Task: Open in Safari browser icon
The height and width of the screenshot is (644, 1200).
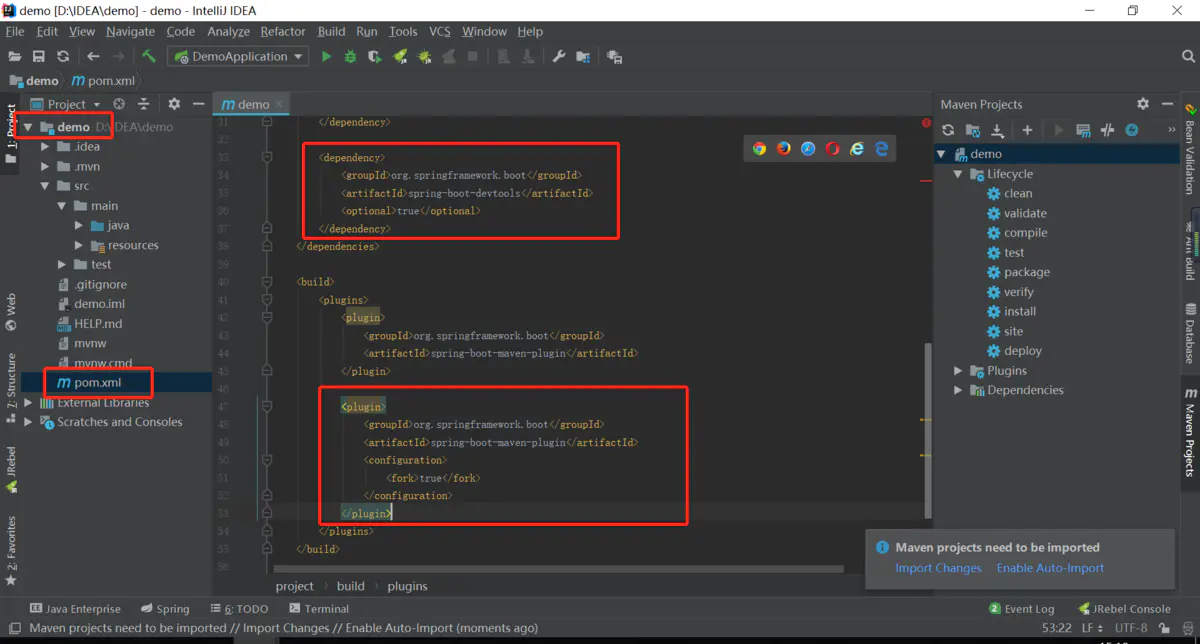Action: point(808,149)
